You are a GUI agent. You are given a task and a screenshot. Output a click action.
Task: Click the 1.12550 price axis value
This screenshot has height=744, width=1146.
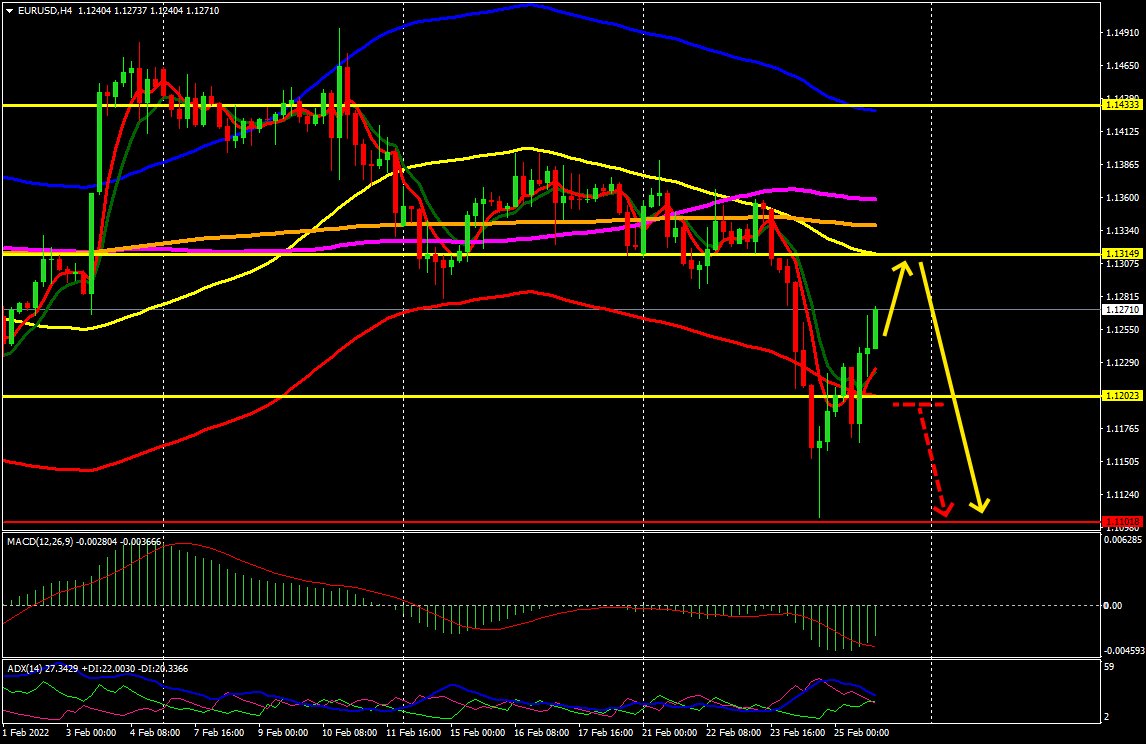[x=1123, y=330]
